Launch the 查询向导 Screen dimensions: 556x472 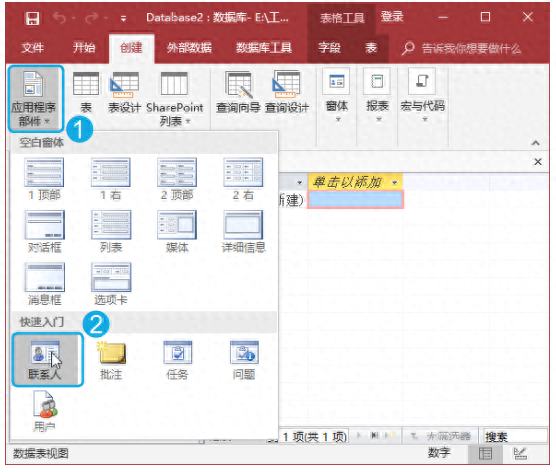click(238, 92)
